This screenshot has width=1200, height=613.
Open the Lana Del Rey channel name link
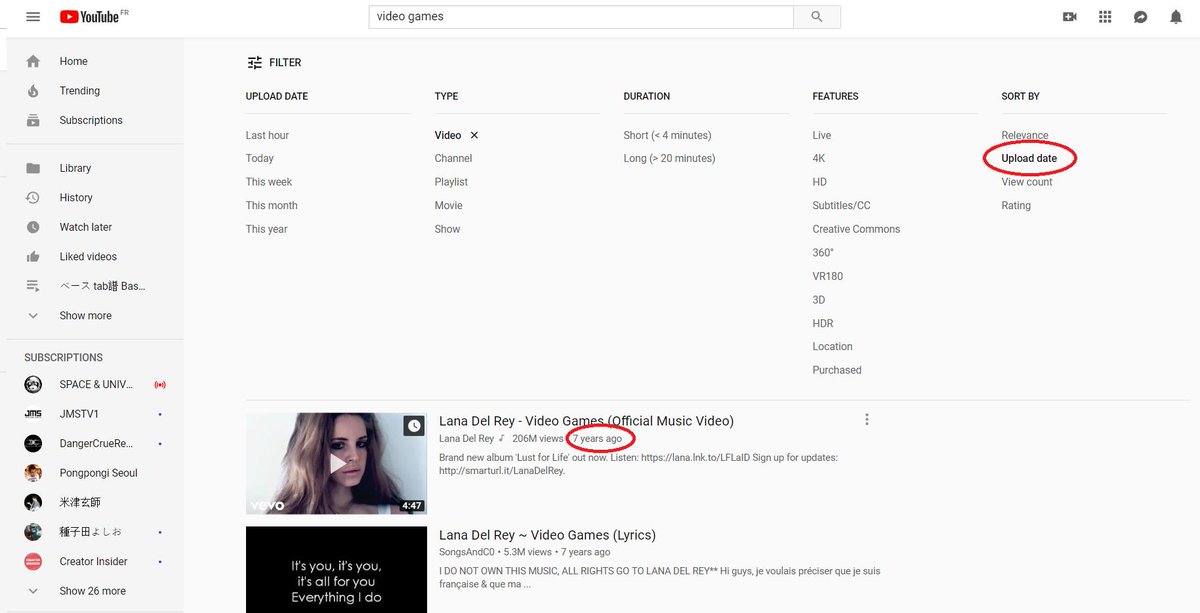pos(466,439)
